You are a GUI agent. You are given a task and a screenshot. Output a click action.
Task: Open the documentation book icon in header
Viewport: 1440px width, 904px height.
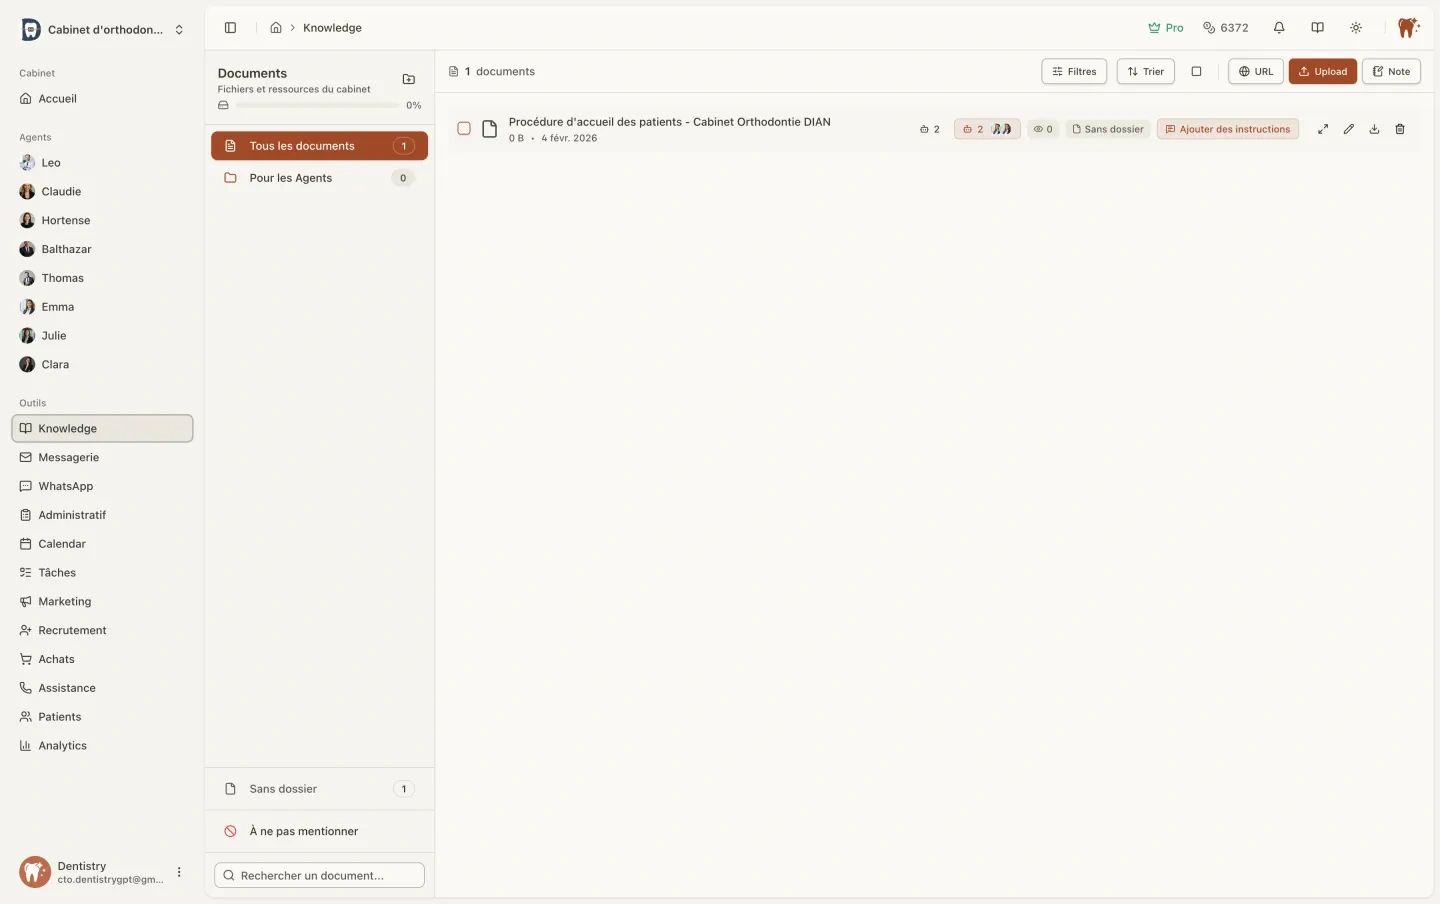1317,28
